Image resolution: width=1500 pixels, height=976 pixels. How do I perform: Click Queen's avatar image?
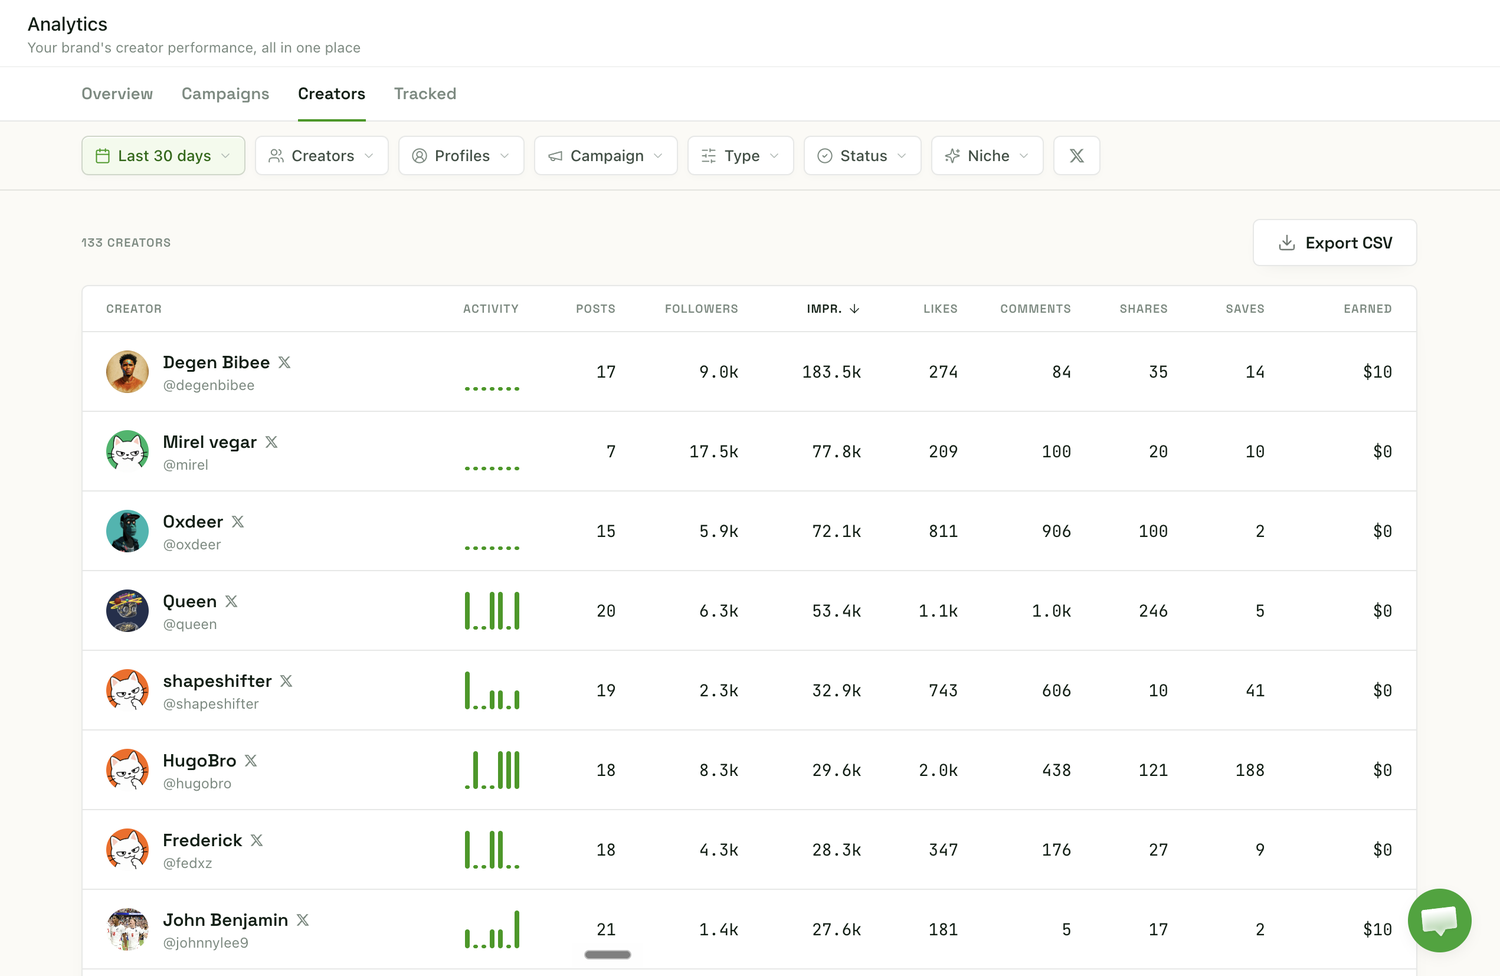(x=127, y=611)
